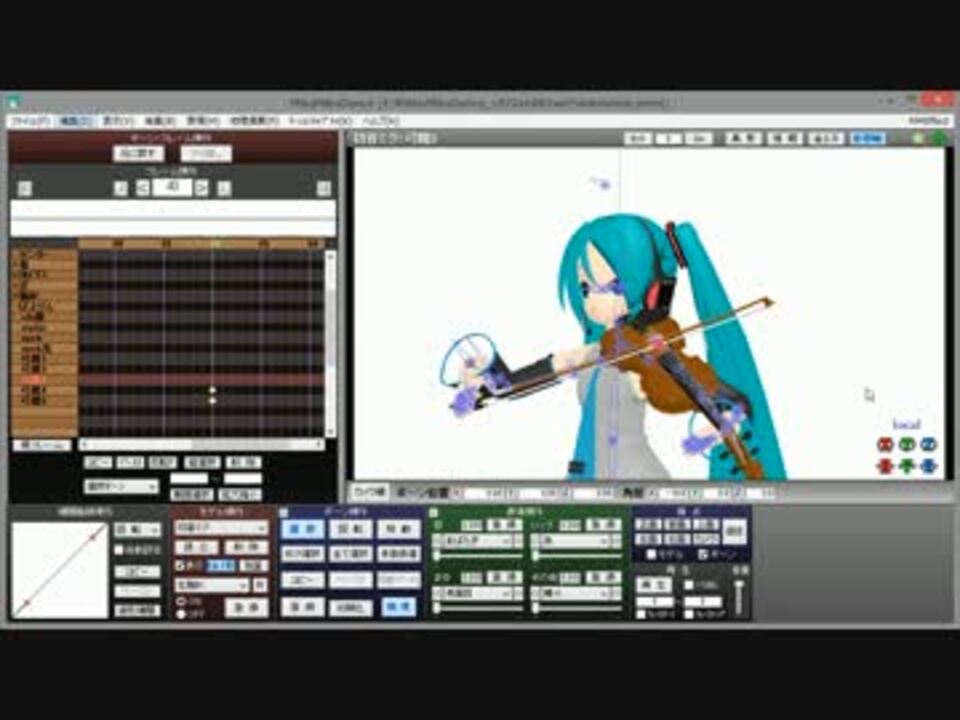Click the green Y-axis rotation handle icon
The height and width of the screenshot is (720, 960).
coord(907,444)
